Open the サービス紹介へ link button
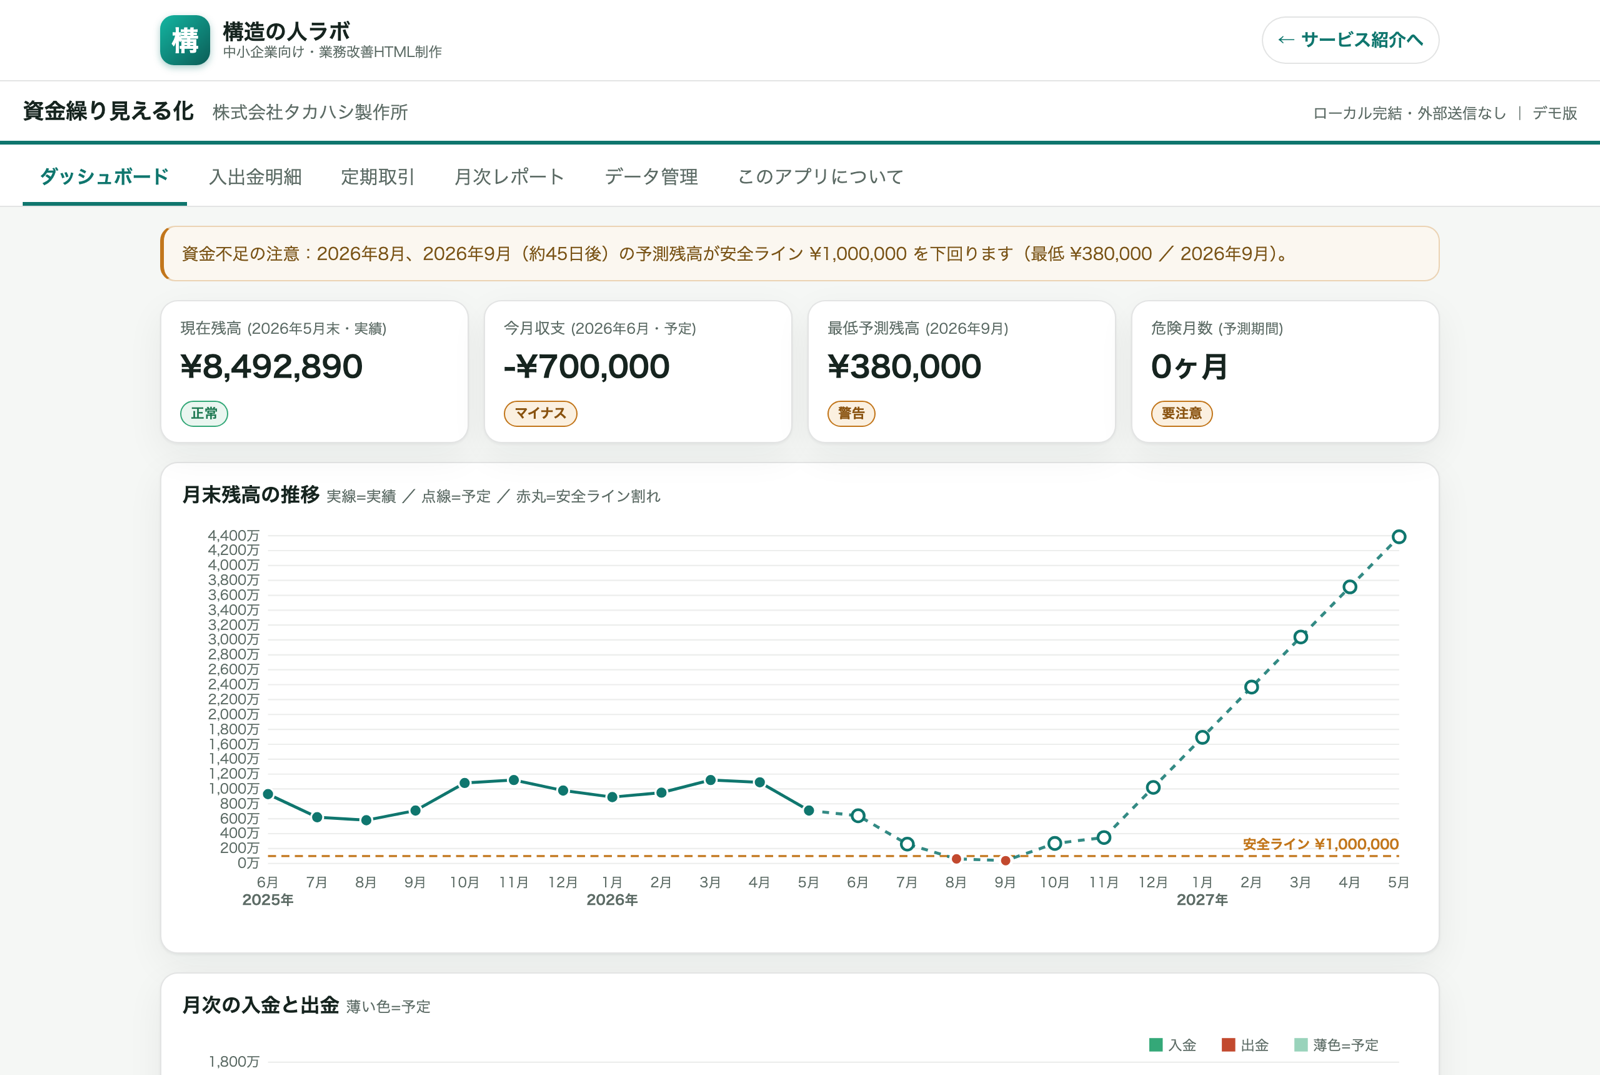Viewport: 1600px width, 1075px height. [x=1350, y=40]
